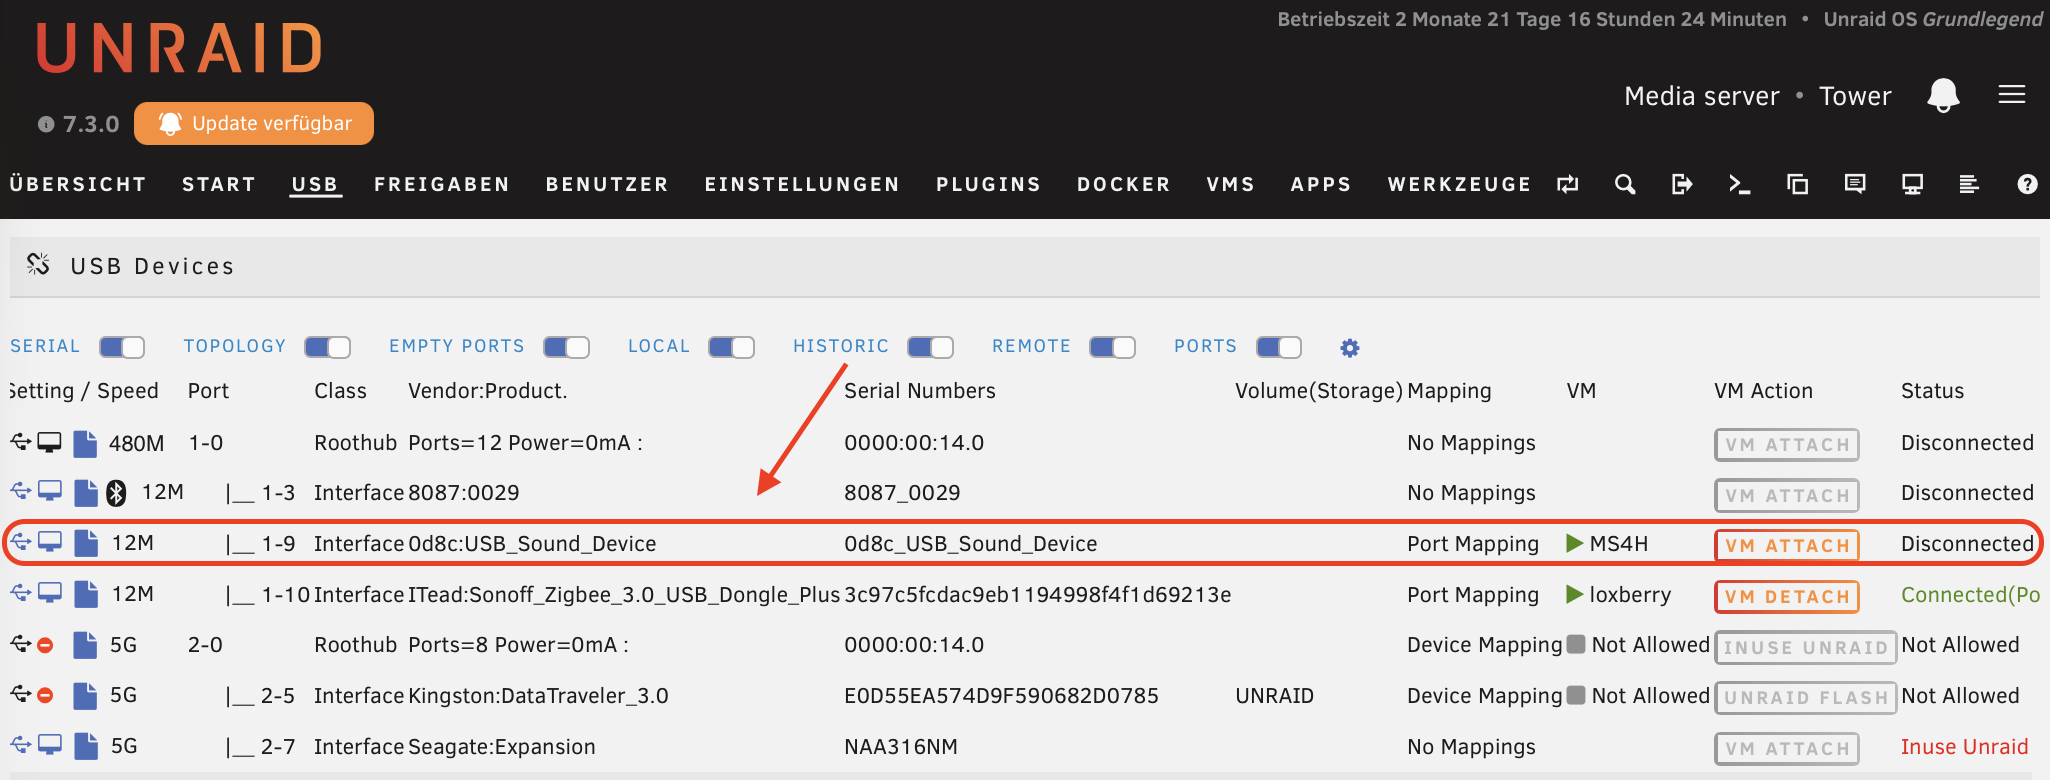The height and width of the screenshot is (780, 2050).
Task: Click the copy windows icon in nav bar
Action: tap(1797, 184)
